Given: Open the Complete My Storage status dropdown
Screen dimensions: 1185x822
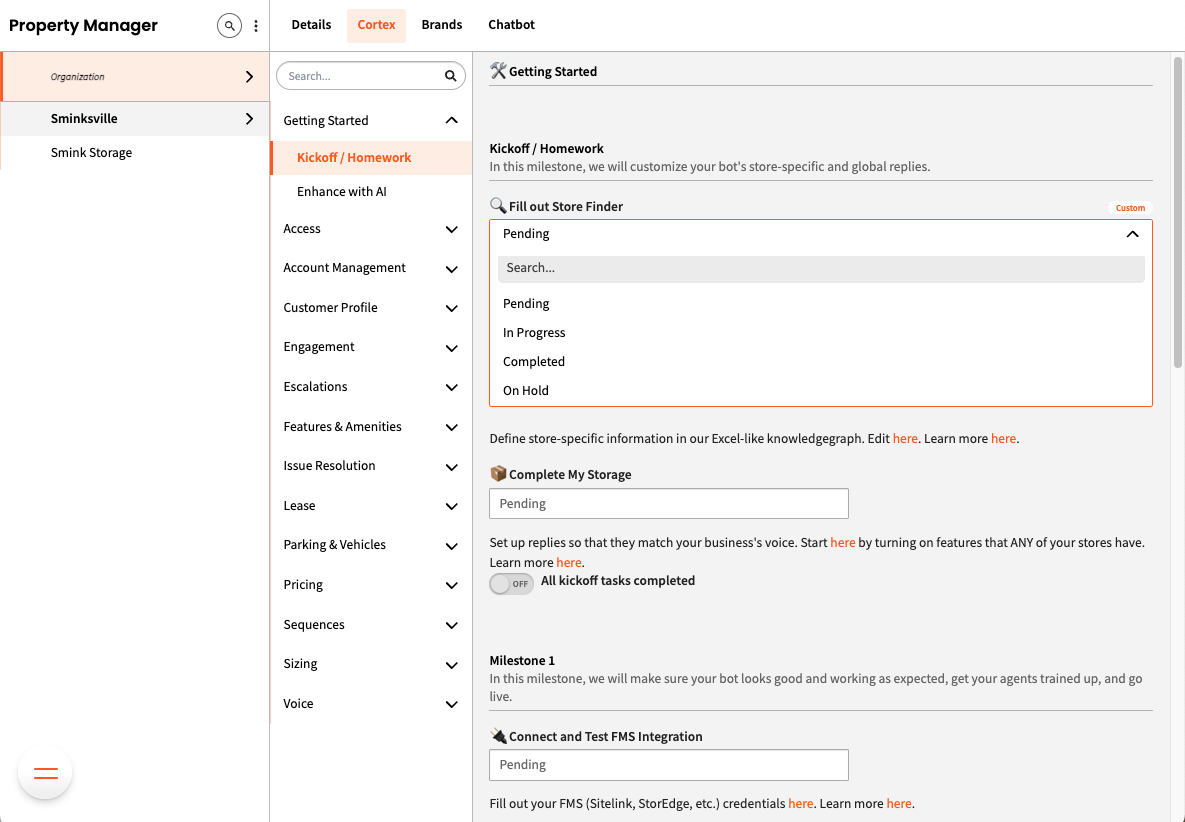Looking at the screenshot, I should 668,504.
